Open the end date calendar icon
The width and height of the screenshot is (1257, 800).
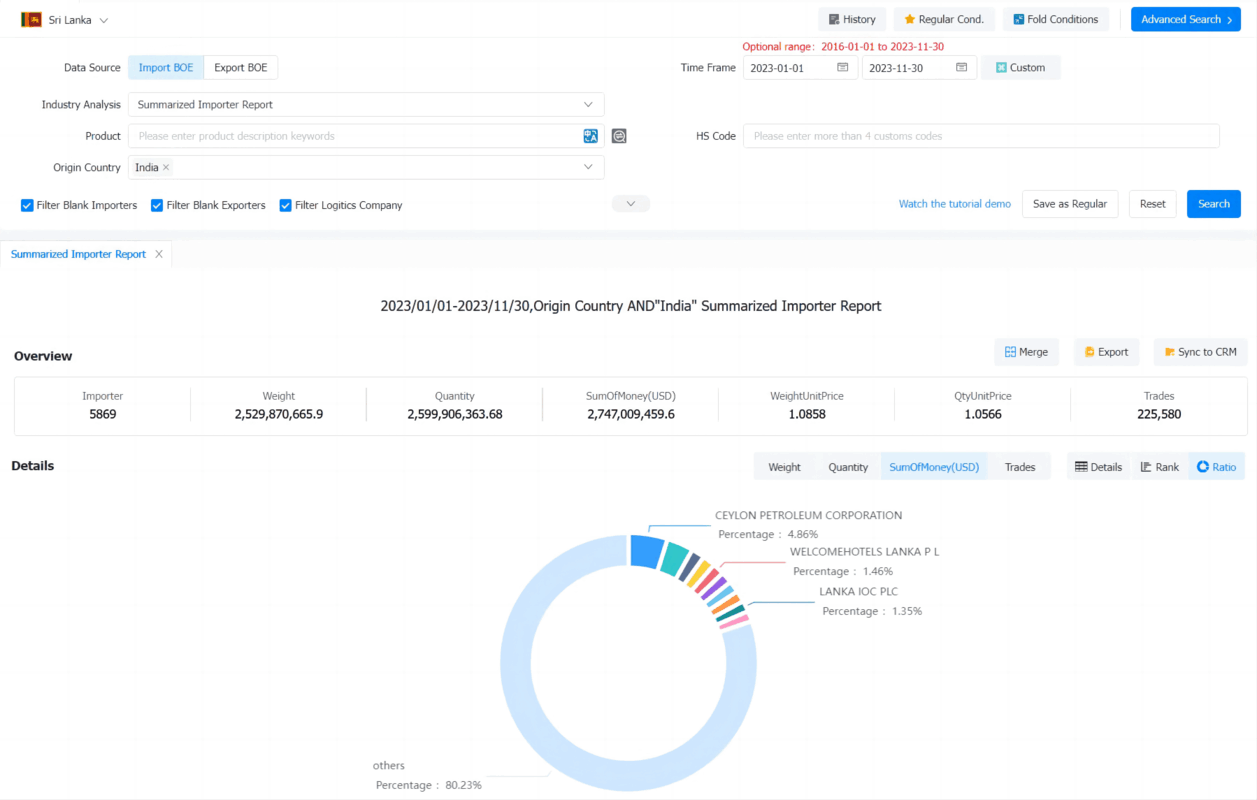point(961,68)
